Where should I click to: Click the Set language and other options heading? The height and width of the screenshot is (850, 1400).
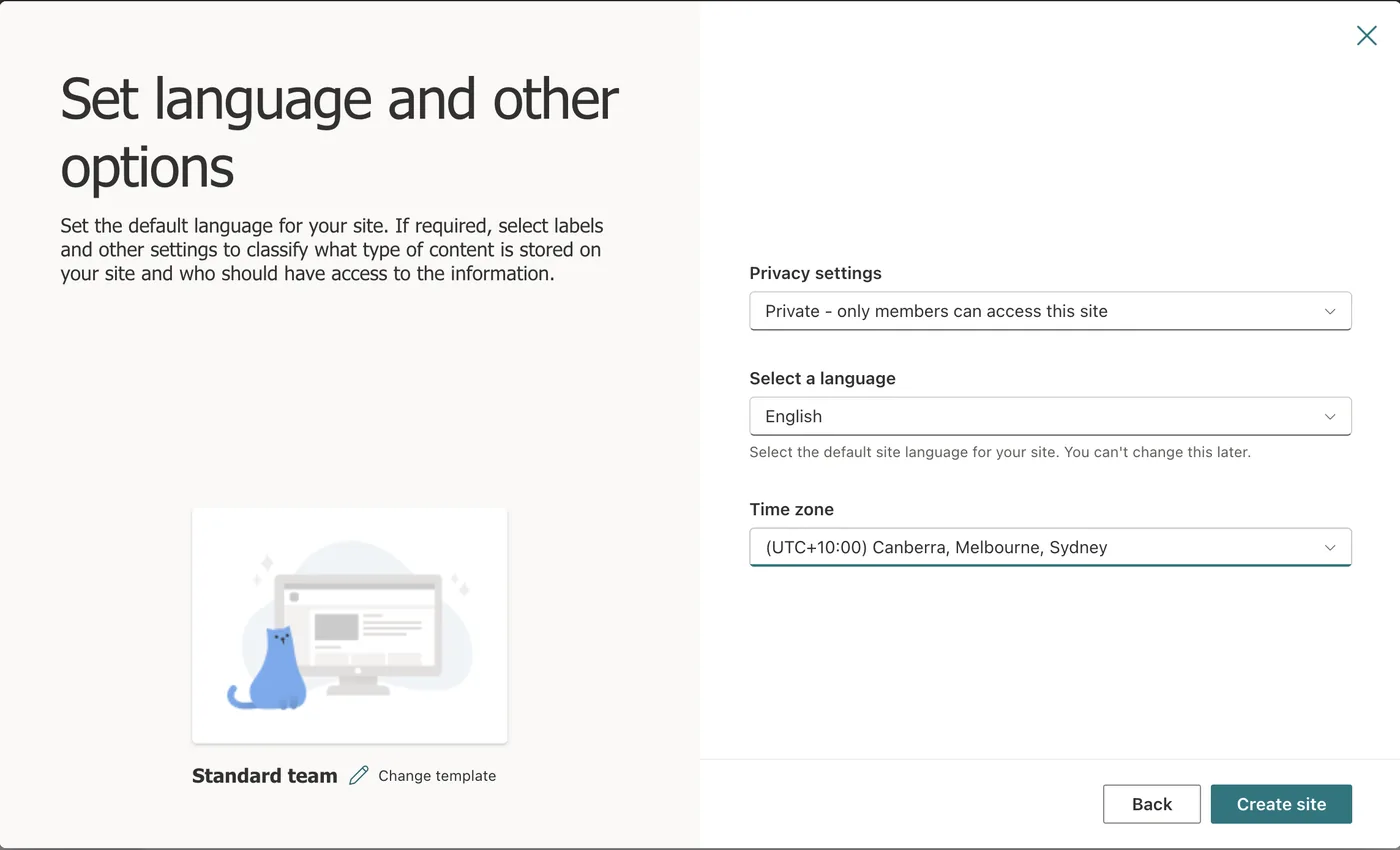pos(340,133)
